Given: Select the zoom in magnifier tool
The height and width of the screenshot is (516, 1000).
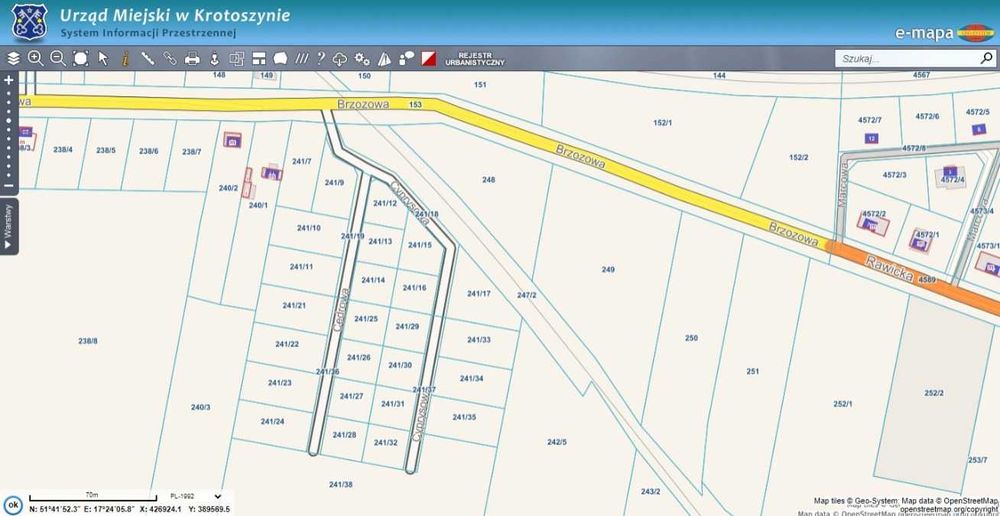Looking at the screenshot, I should point(36,59).
